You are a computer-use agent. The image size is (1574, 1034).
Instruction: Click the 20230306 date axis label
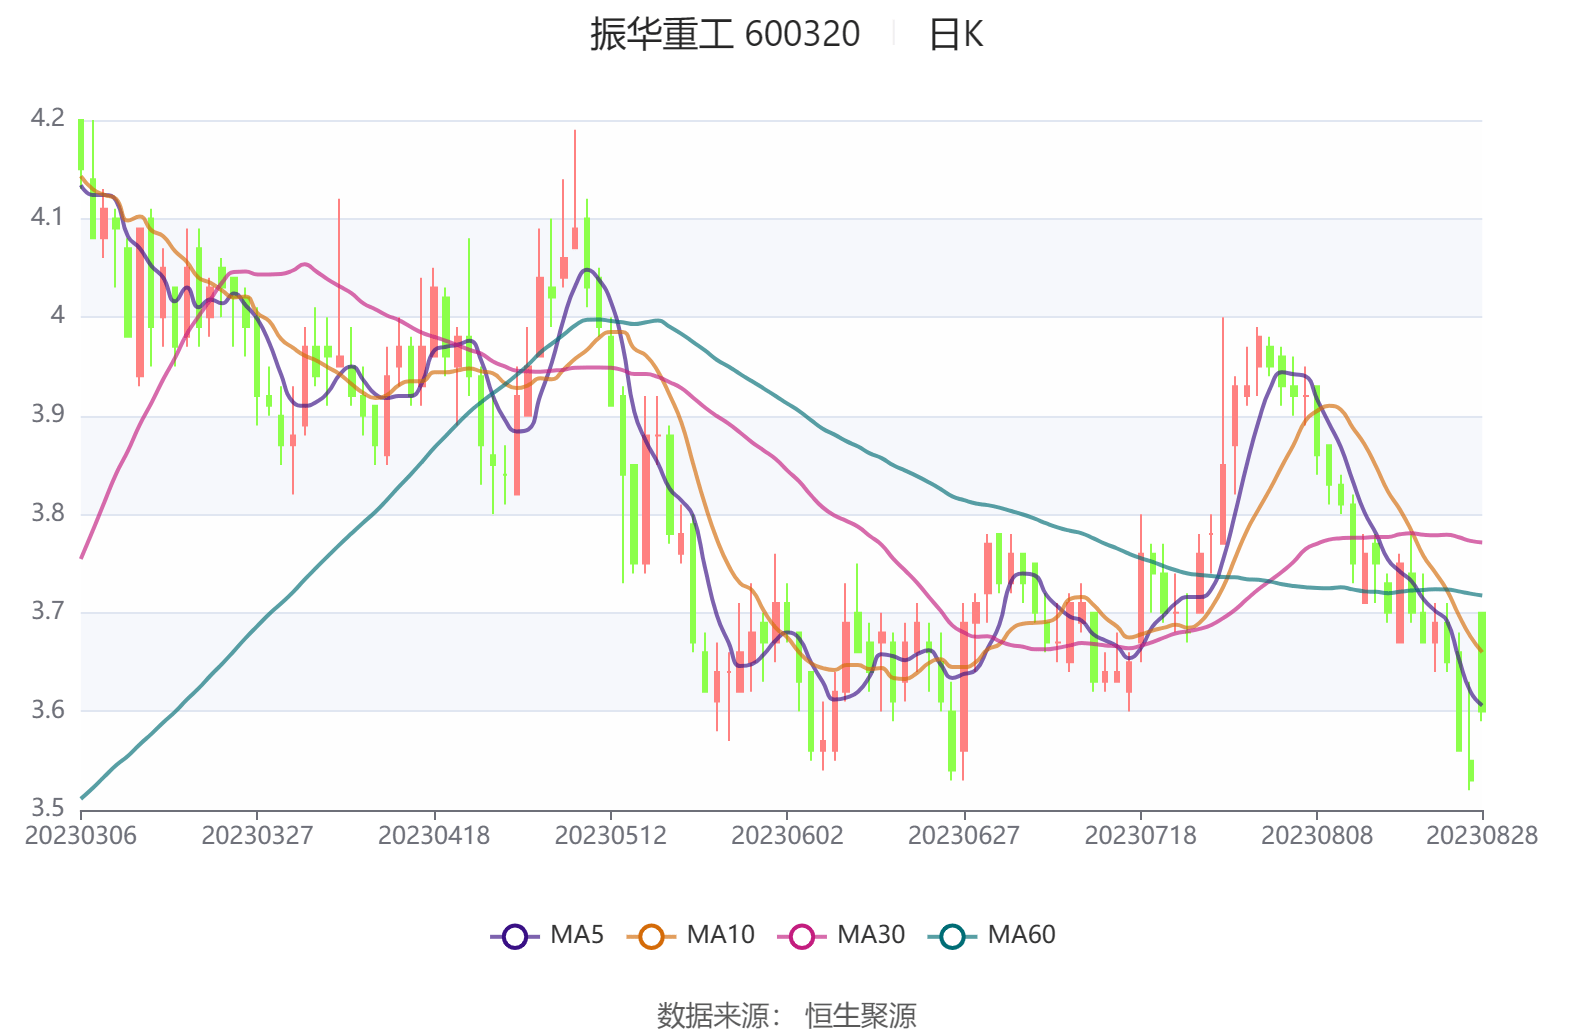click(81, 836)
